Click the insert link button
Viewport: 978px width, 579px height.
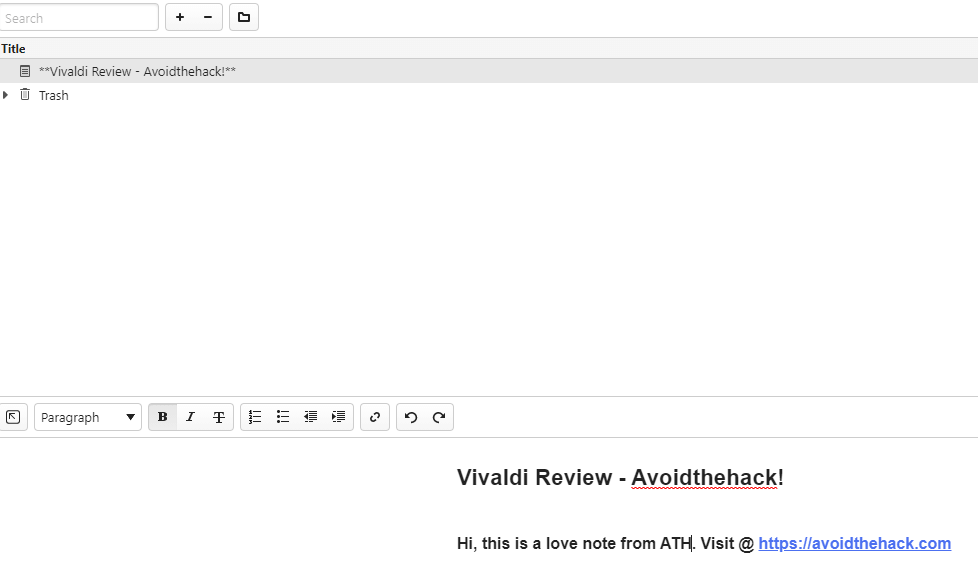375,417
